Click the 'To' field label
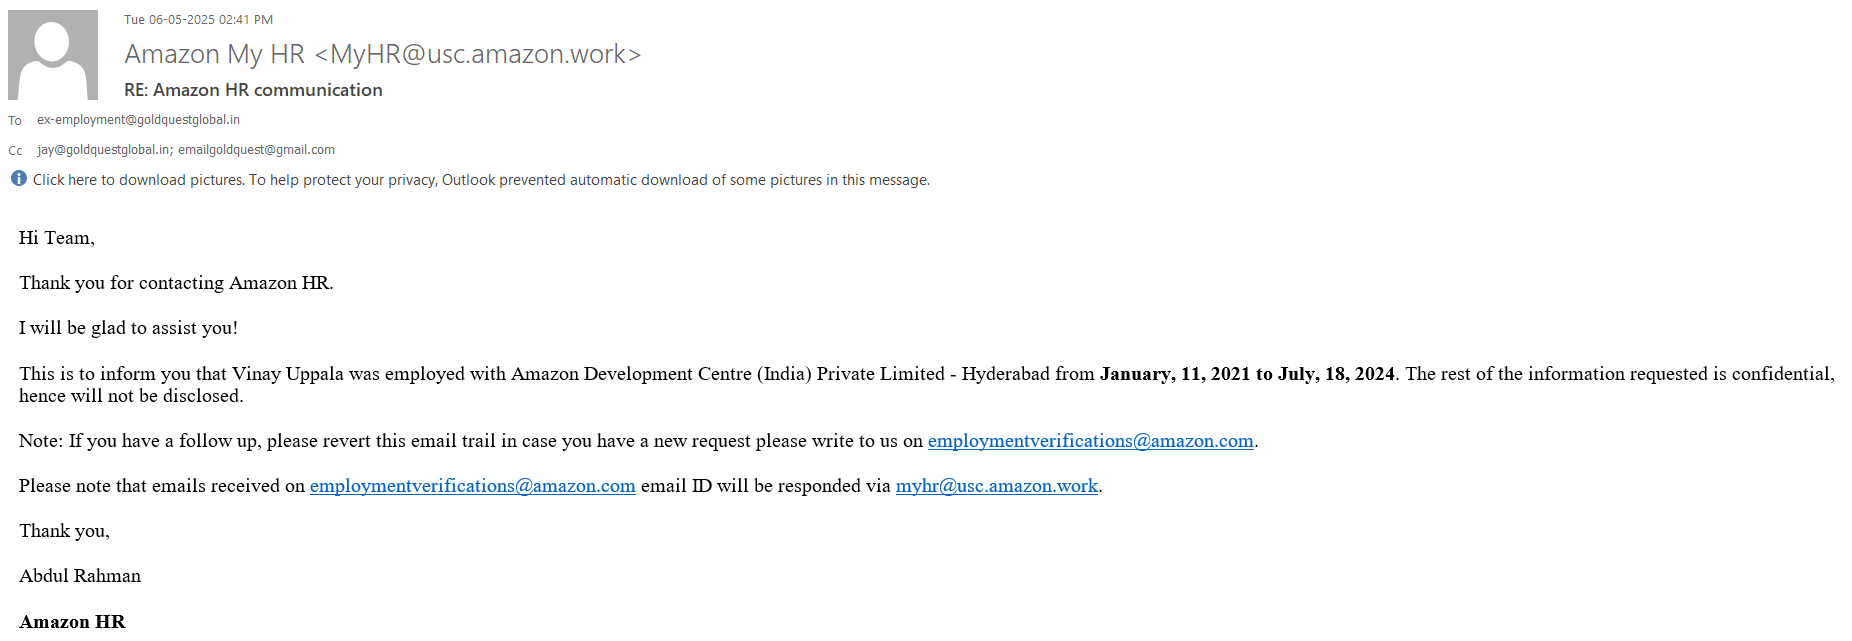 [15, 121]
